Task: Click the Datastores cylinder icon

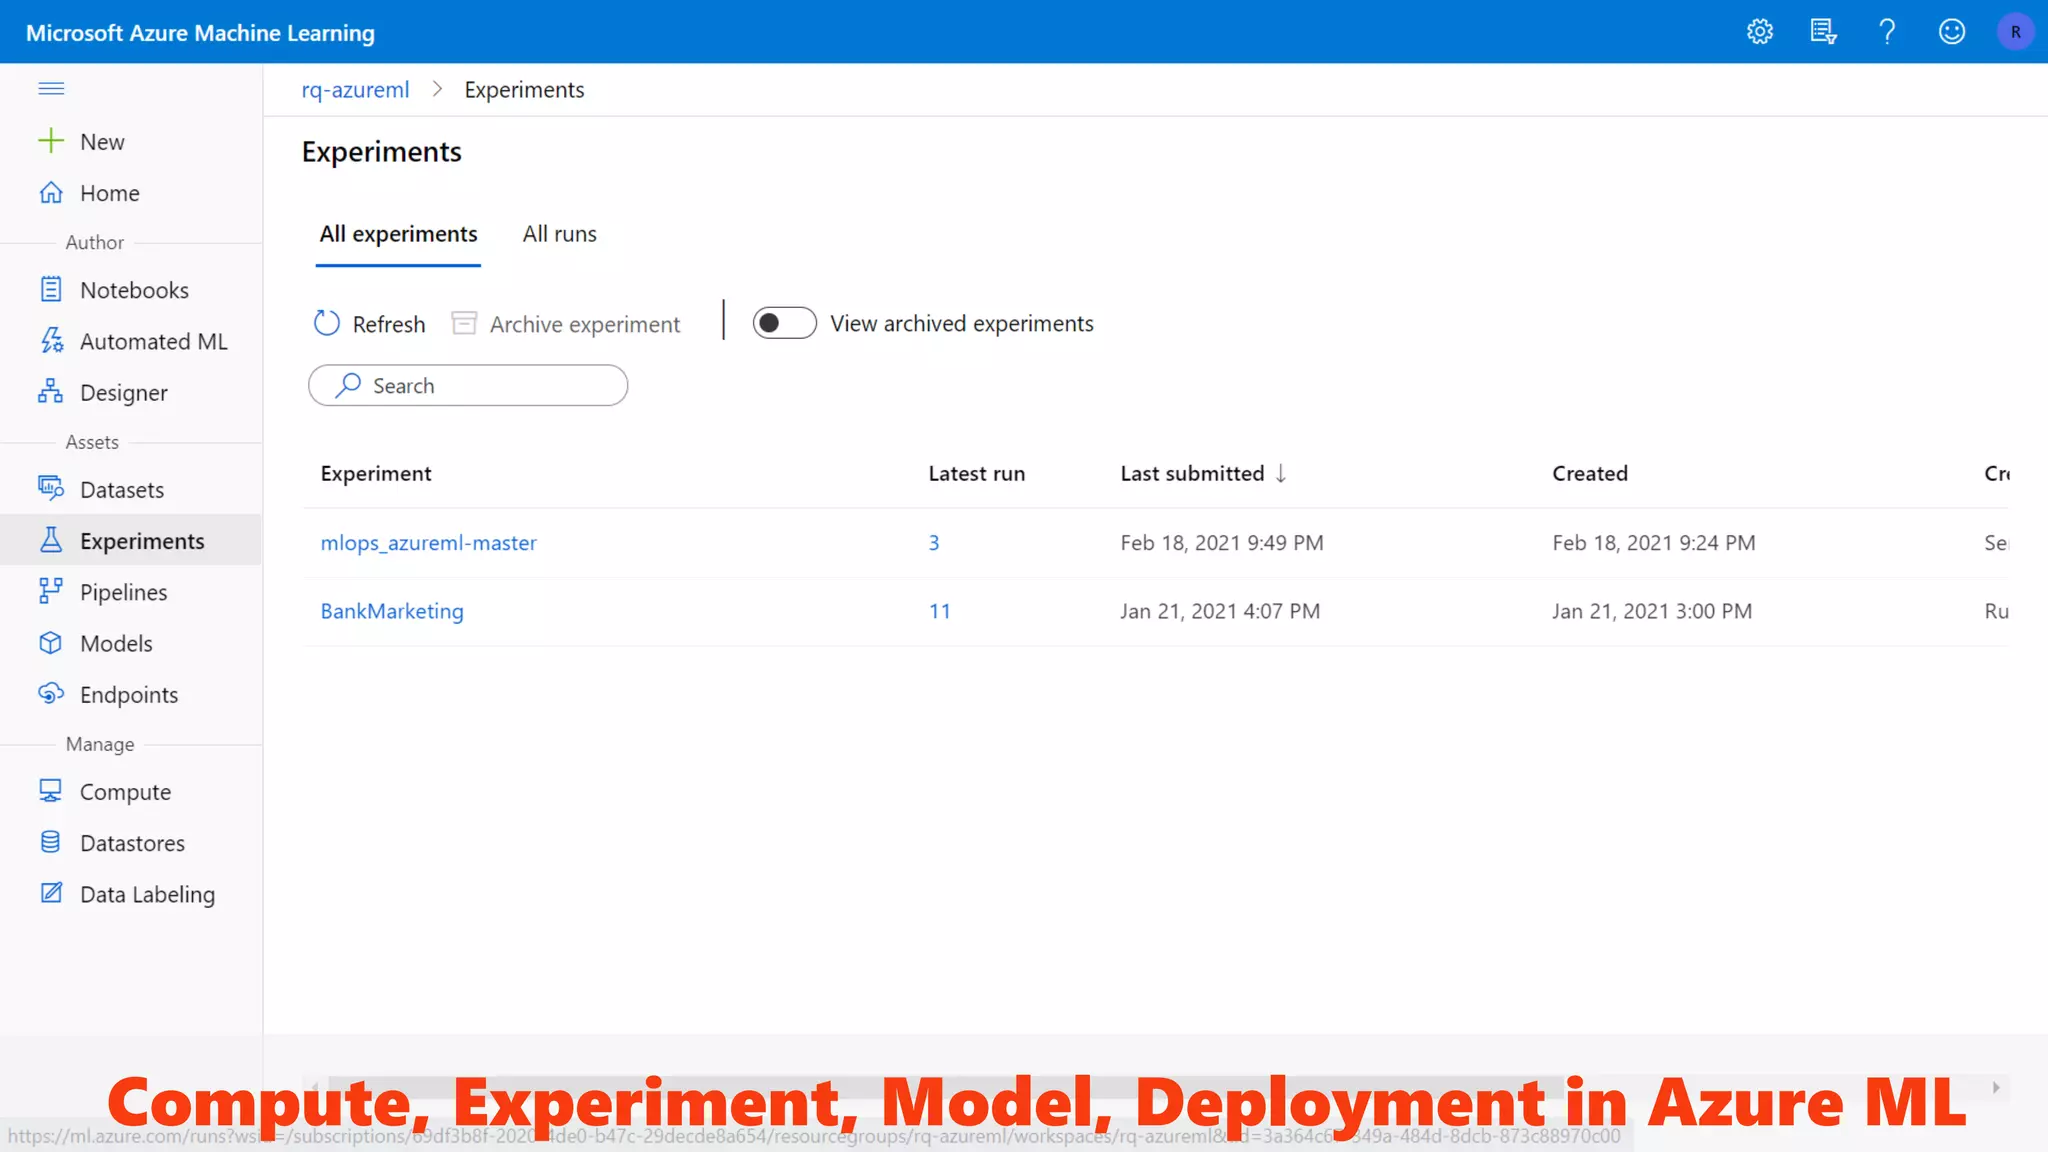Action: 51,842
